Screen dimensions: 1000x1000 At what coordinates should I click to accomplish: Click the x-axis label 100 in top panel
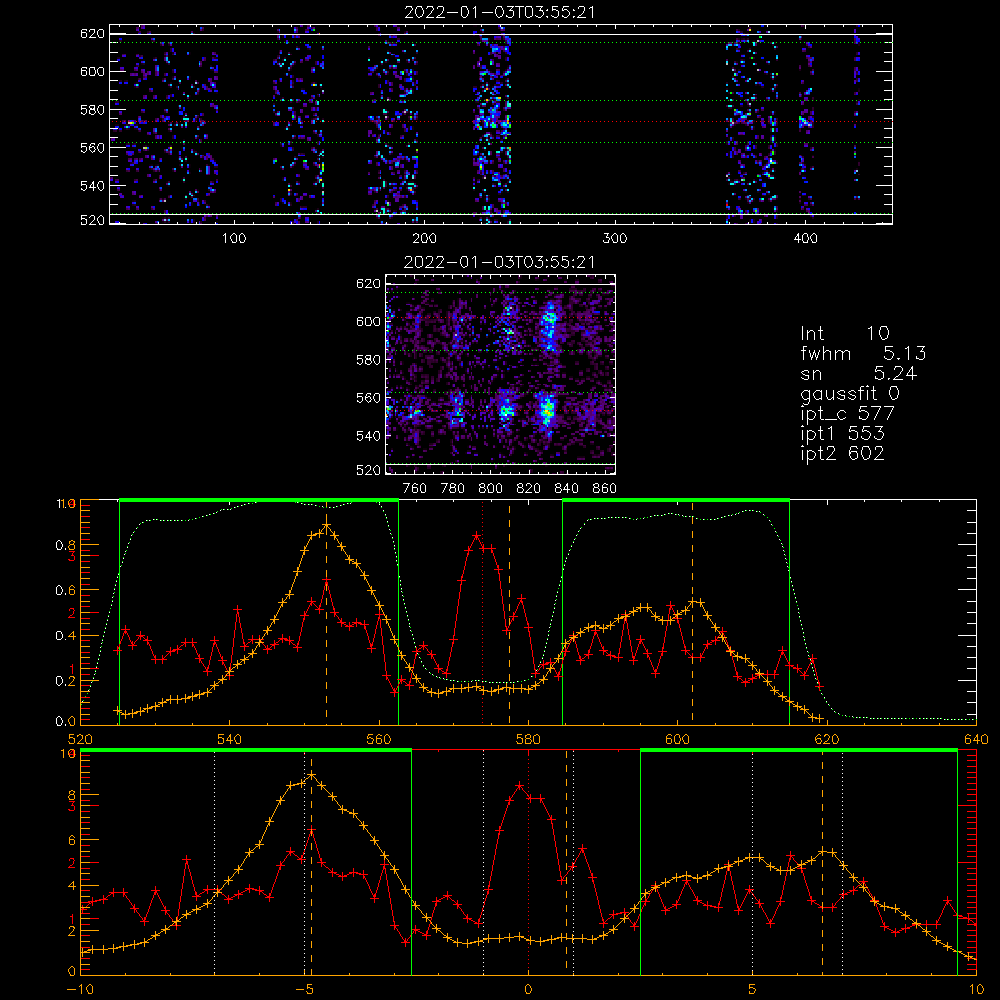[233, 239]
